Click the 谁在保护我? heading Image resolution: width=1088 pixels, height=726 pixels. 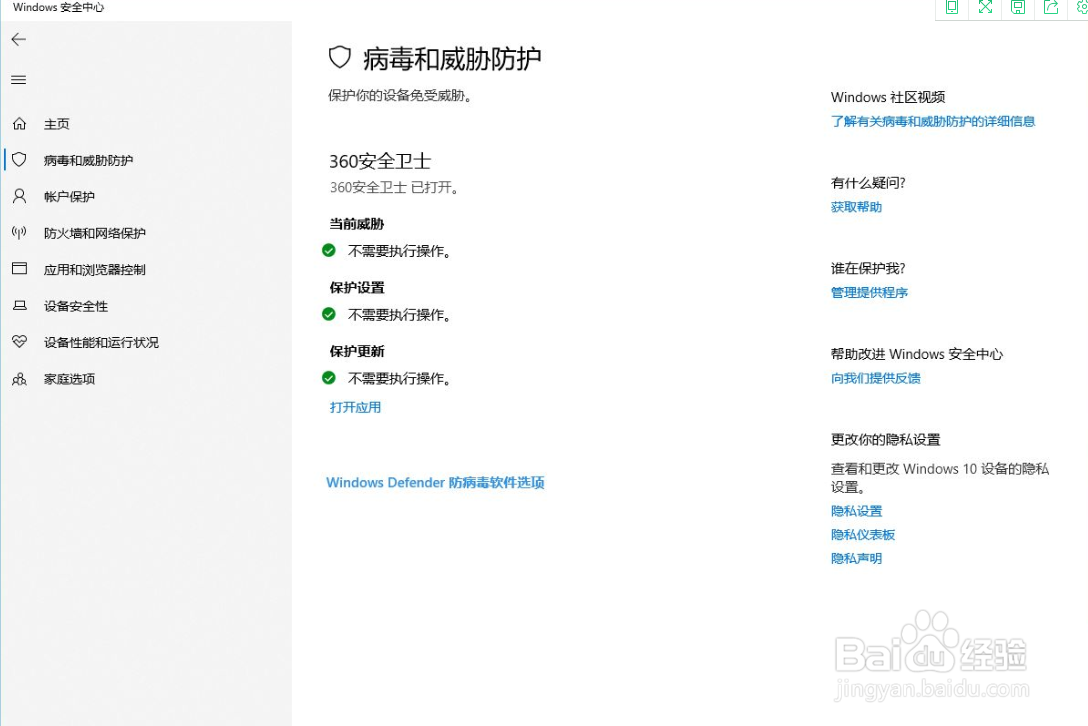[x=867, y=269]
